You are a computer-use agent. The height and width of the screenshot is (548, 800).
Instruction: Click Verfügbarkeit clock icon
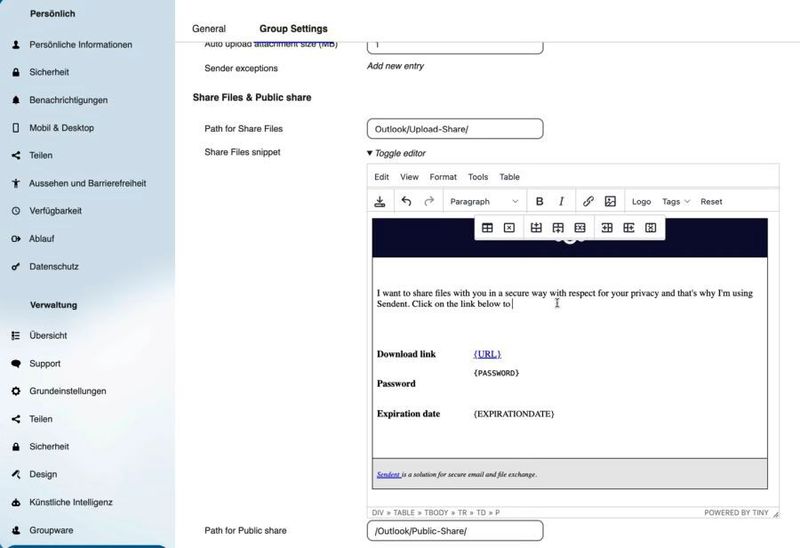coord(16,211)
